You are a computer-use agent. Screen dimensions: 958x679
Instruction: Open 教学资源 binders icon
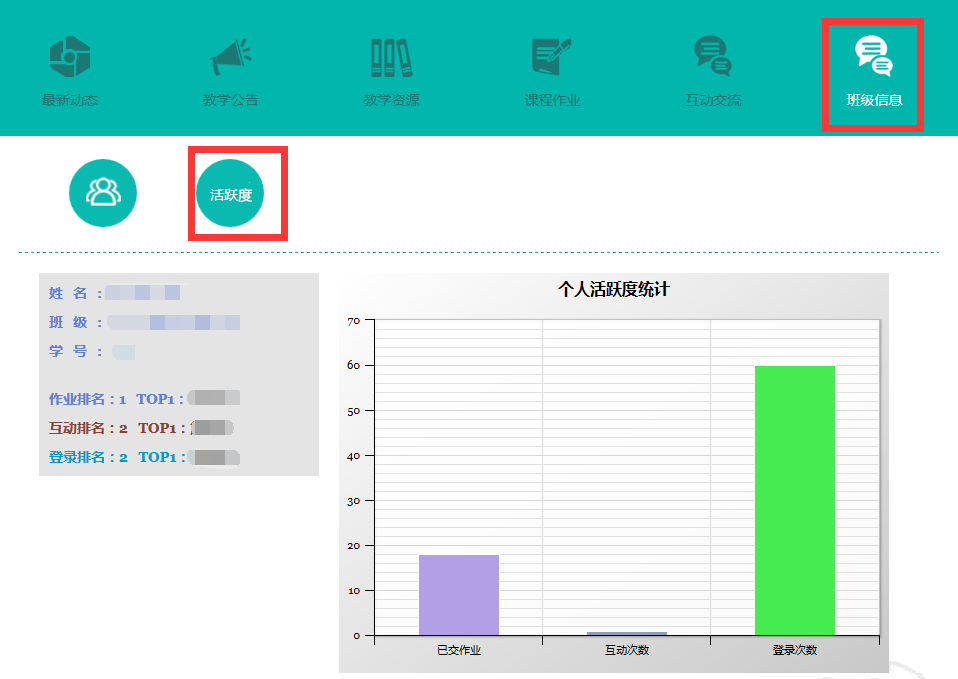click(391, 57)
